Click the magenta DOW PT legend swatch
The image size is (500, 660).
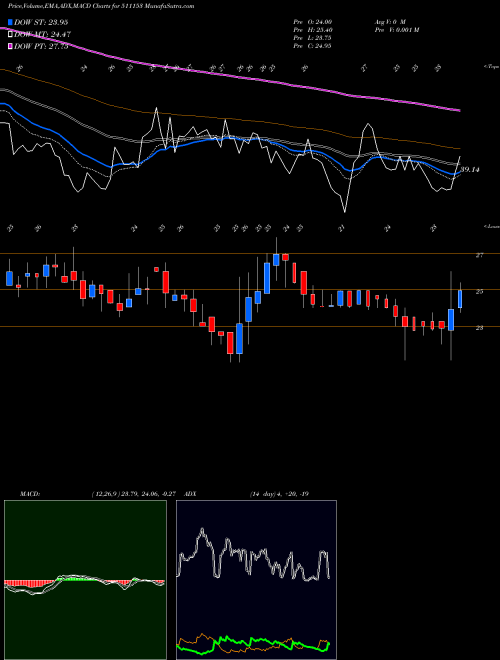pyautogui.click(x=11, y=46)
